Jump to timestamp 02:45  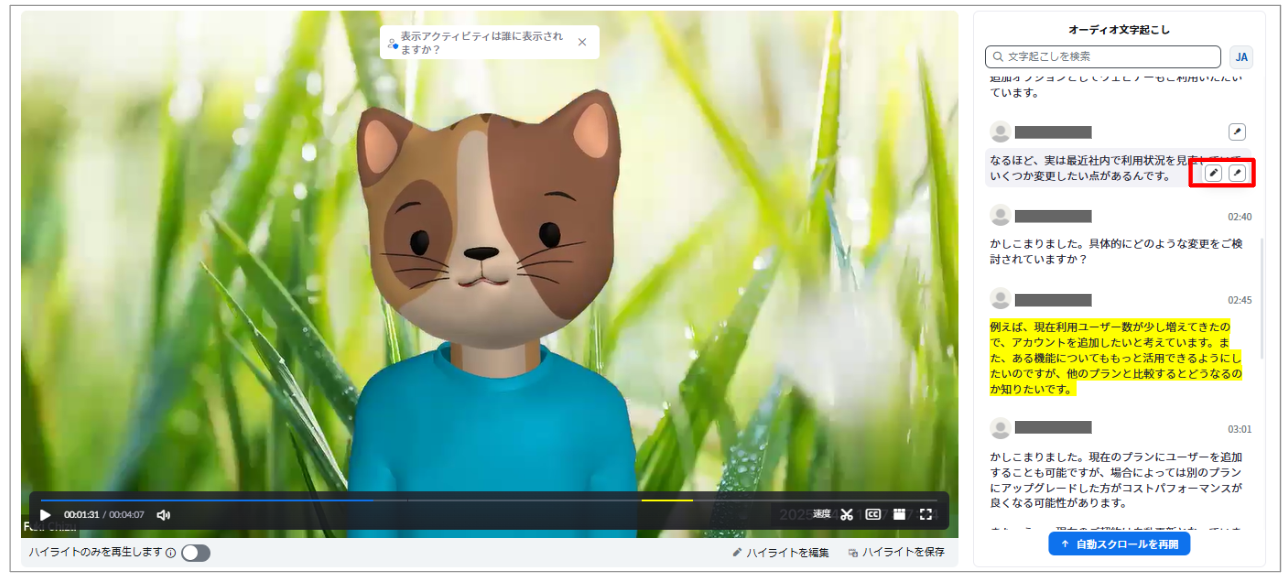pyautogui.click(x=1240, y=300)
